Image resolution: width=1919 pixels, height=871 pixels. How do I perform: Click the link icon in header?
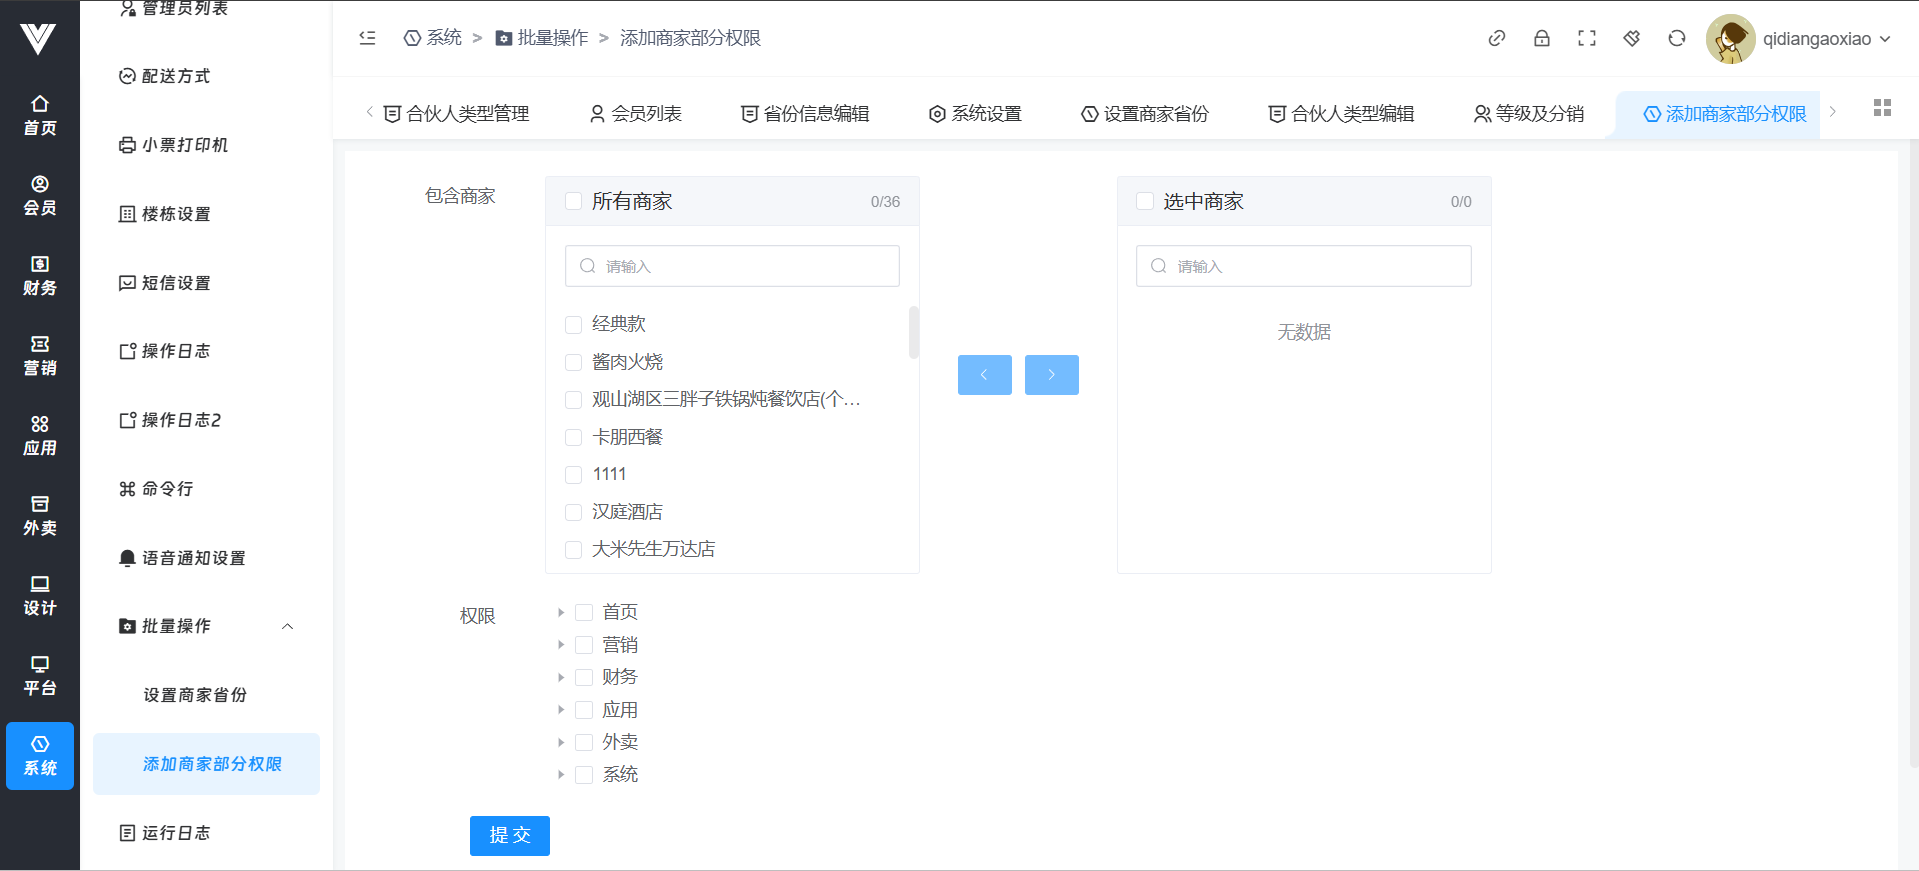tap(1496, 39)
